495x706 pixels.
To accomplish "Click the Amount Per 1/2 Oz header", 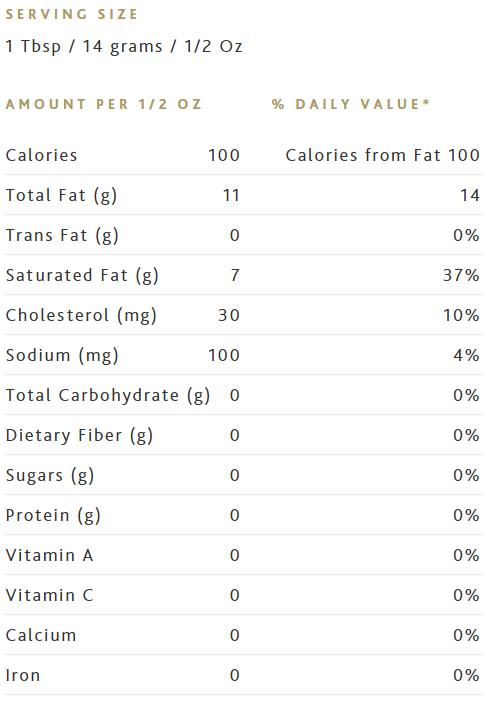I will (x=103, y=104).
